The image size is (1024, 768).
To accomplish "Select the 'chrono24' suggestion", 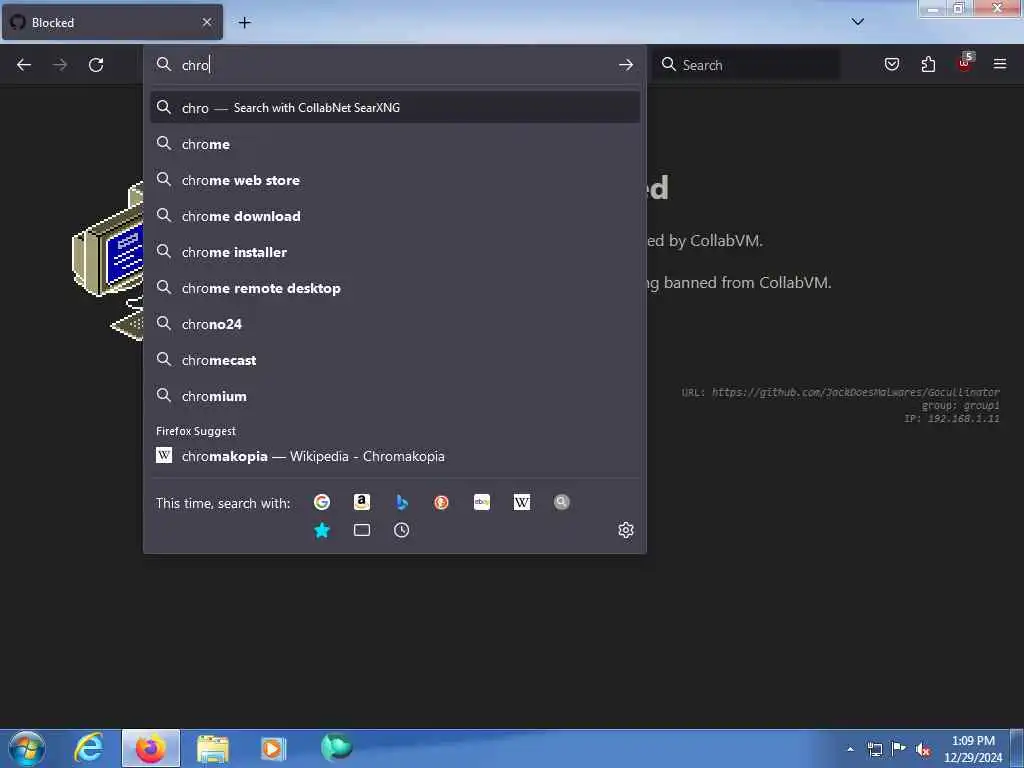I will coord(394,324).
